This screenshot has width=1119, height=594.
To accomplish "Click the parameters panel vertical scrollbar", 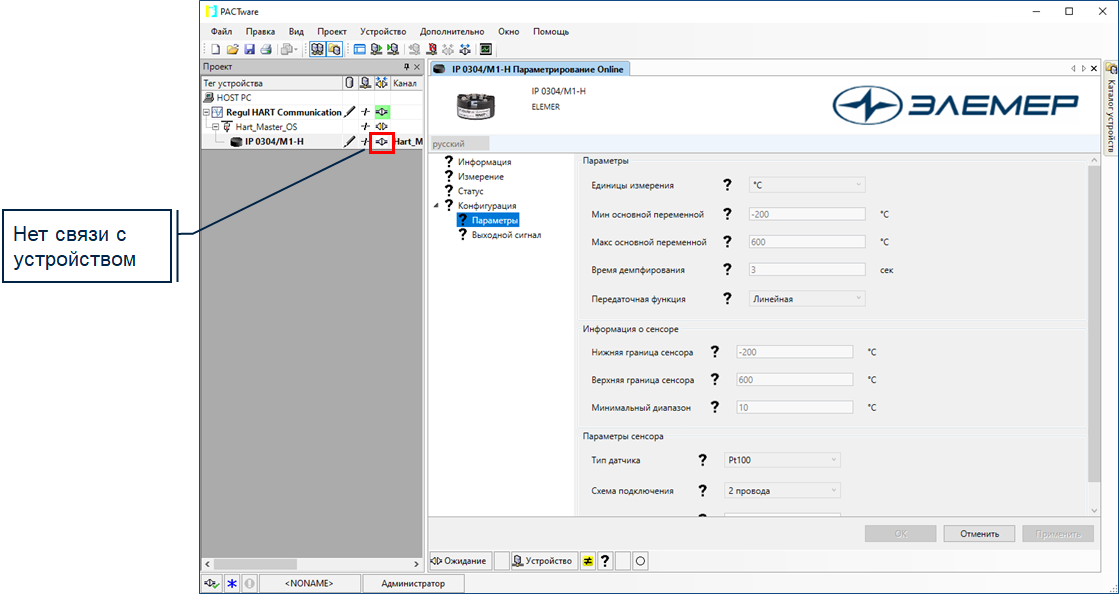I will (x=1093, y=330).
